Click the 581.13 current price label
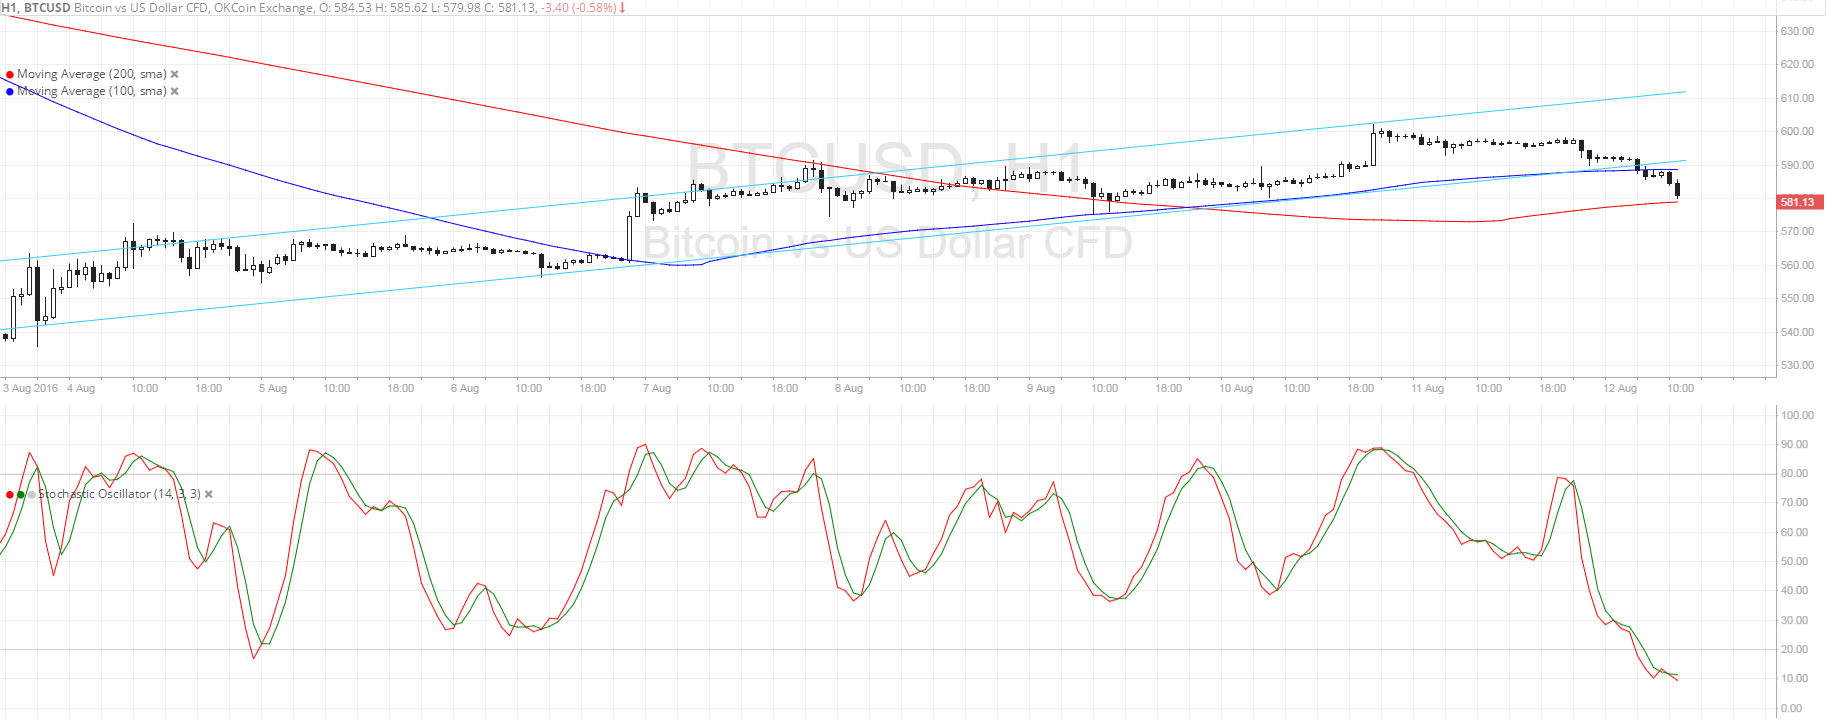 coord(1797,202)
